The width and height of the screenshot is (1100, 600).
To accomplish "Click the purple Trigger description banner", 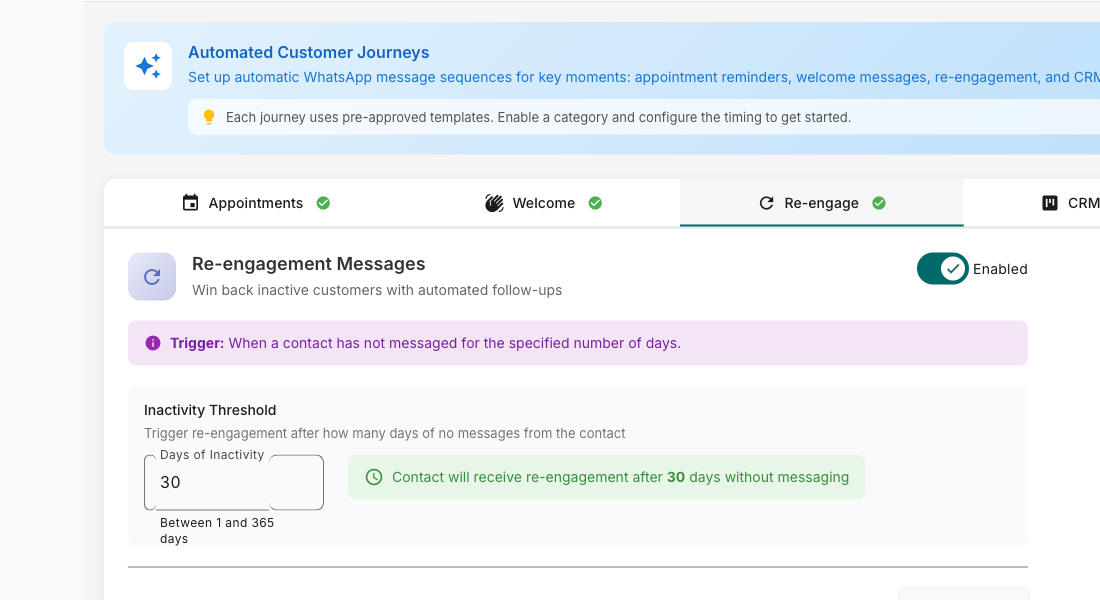I will pos(578,342).
